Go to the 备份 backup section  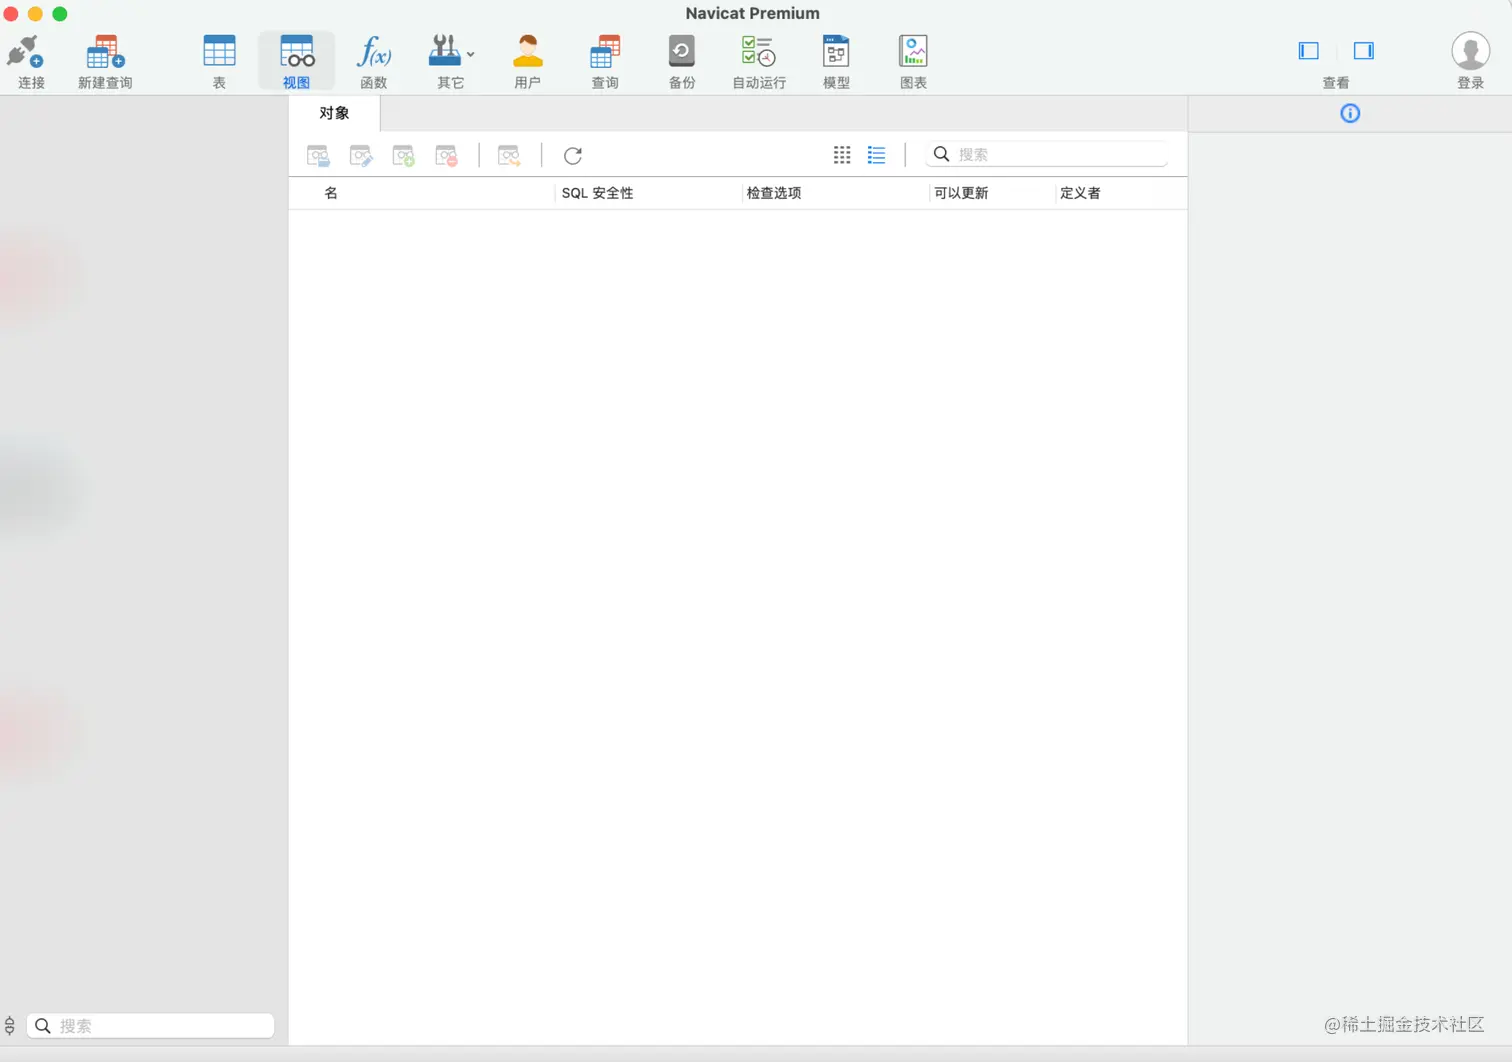click(682, 52)
